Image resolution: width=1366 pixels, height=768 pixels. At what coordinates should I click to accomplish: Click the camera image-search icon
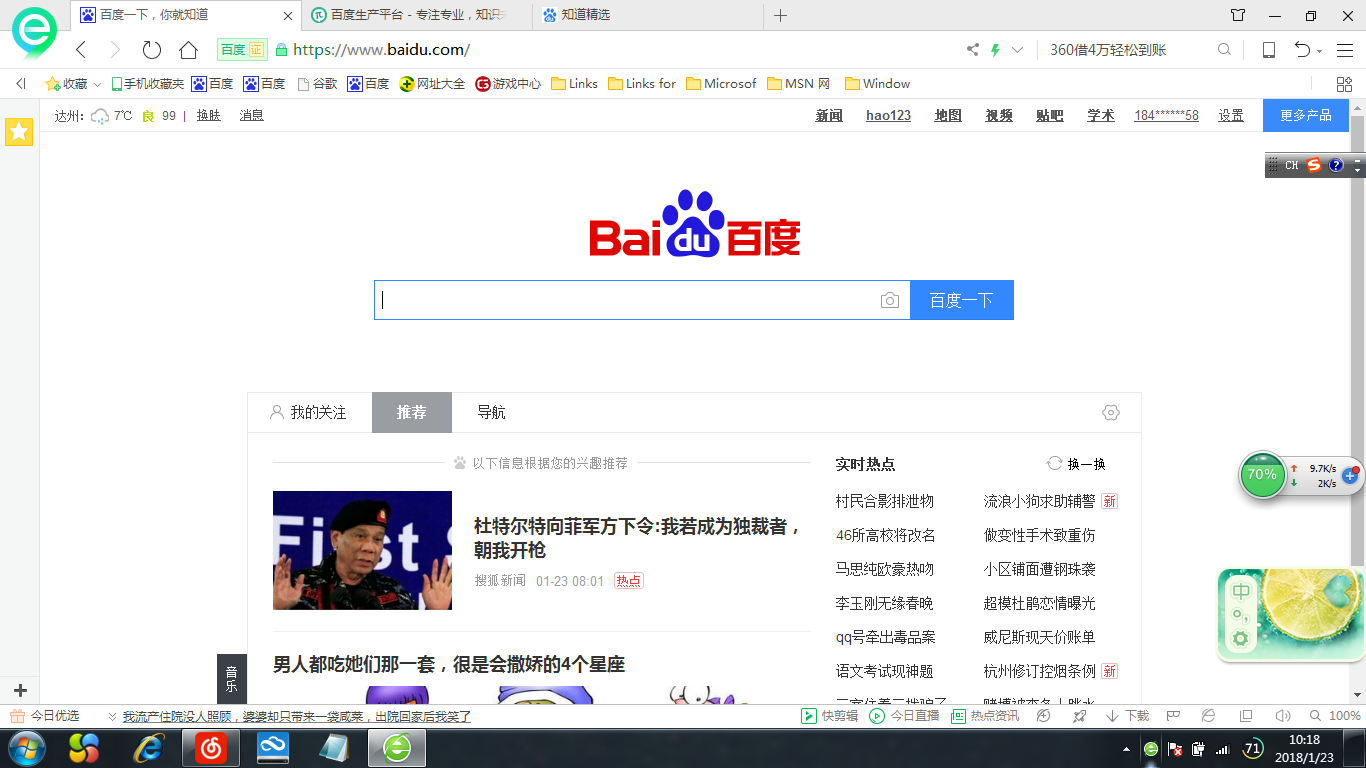click(890, 300)
